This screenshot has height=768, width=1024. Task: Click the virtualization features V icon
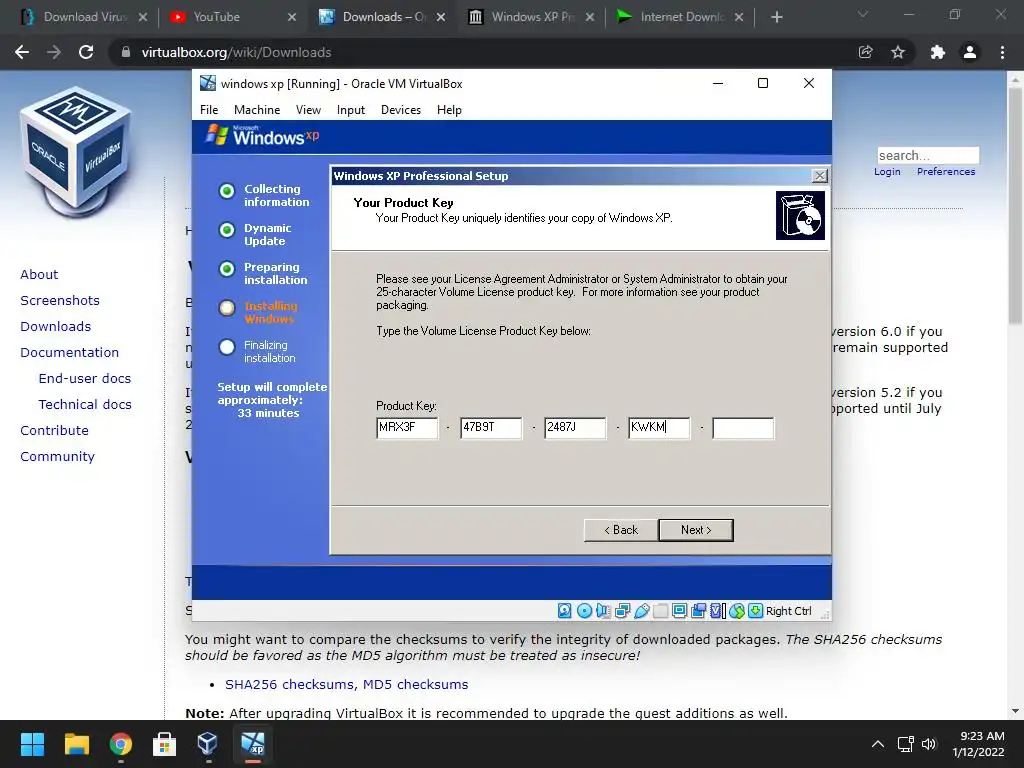click(718, 611)
